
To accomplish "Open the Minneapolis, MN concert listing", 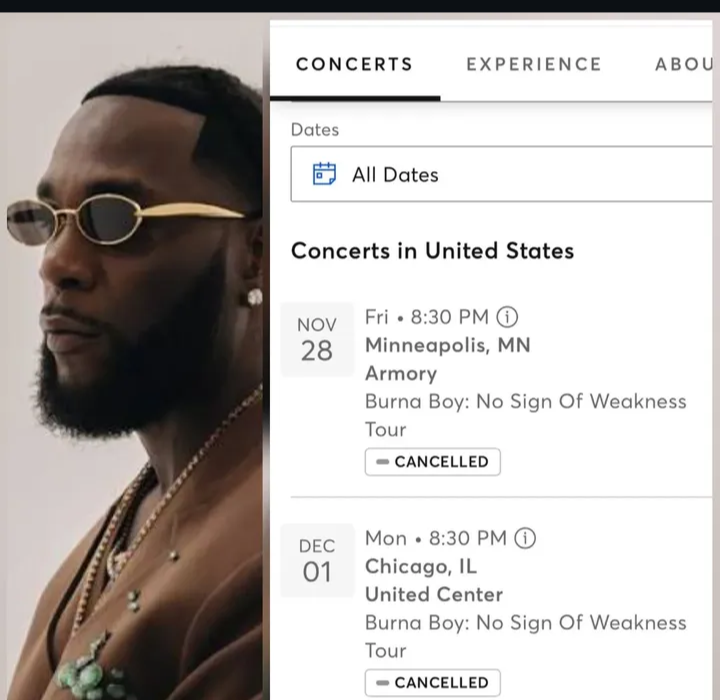I will [447, 345].
